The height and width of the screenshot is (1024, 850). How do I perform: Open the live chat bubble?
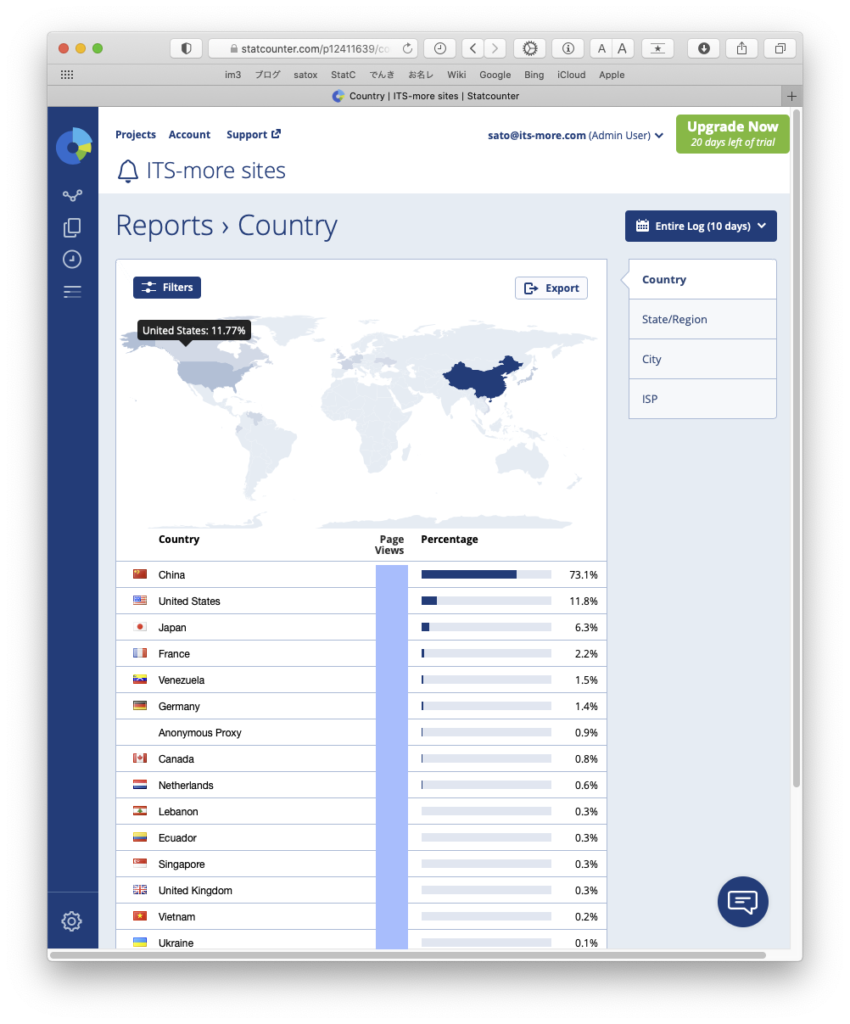click(742, 901)
